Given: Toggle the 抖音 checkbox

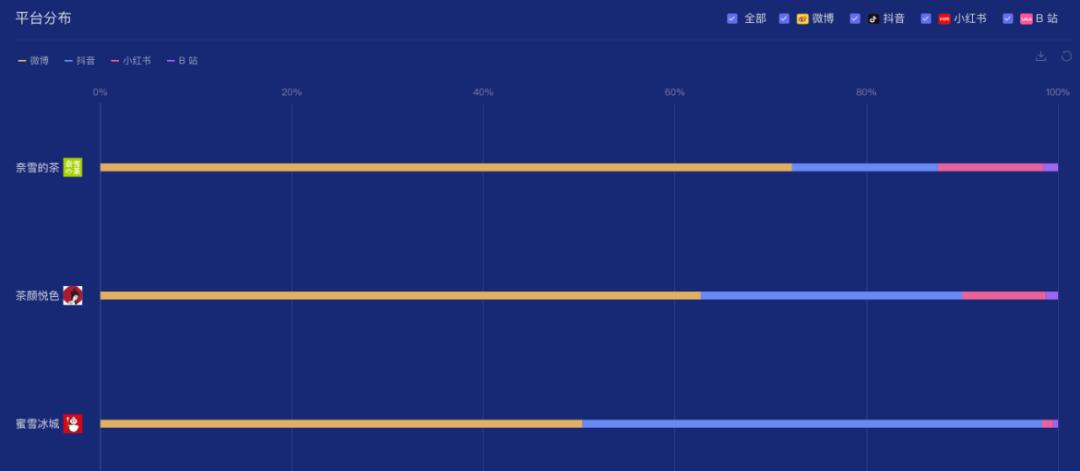Looking at the screenshot, I should point(855,19).
